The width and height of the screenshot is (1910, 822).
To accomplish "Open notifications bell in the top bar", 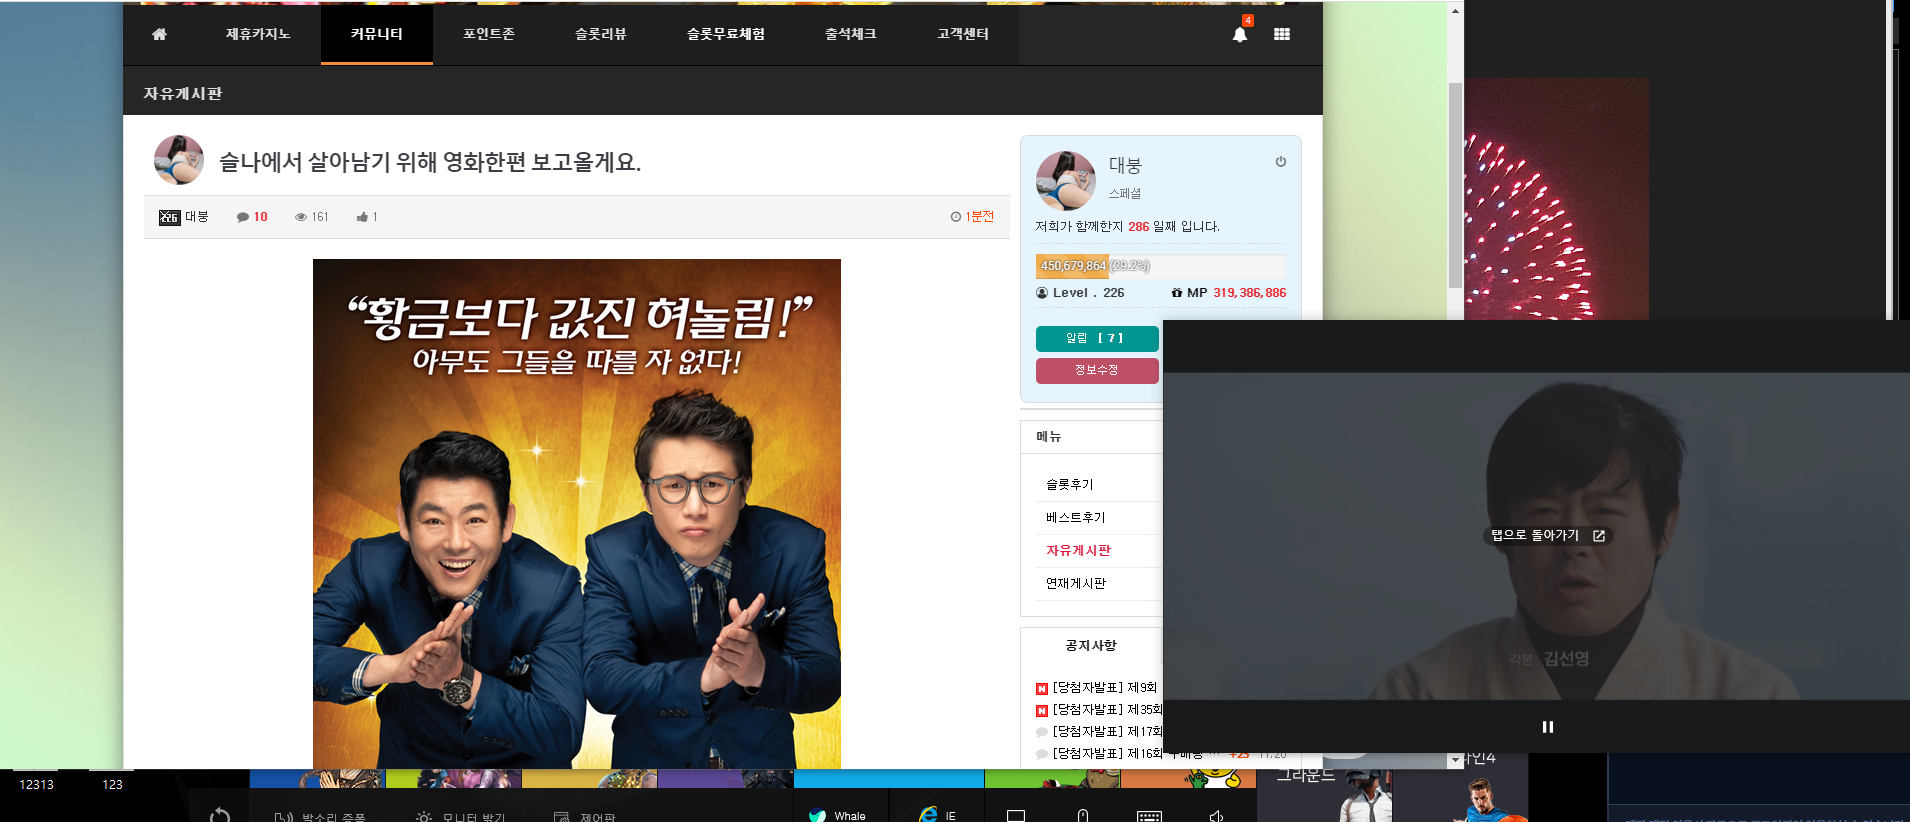I will tap(1240, 34).
